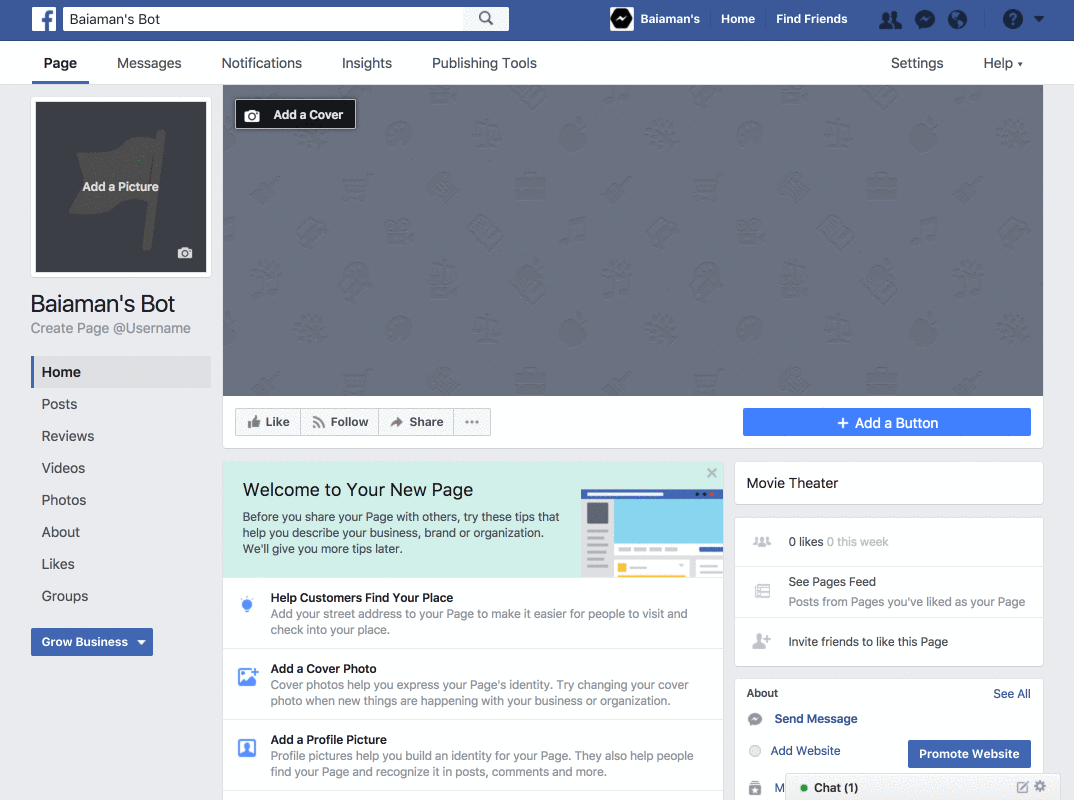Click the help question mark icon
This screenshot has height=800, width=1074.
click(1012, 19)
